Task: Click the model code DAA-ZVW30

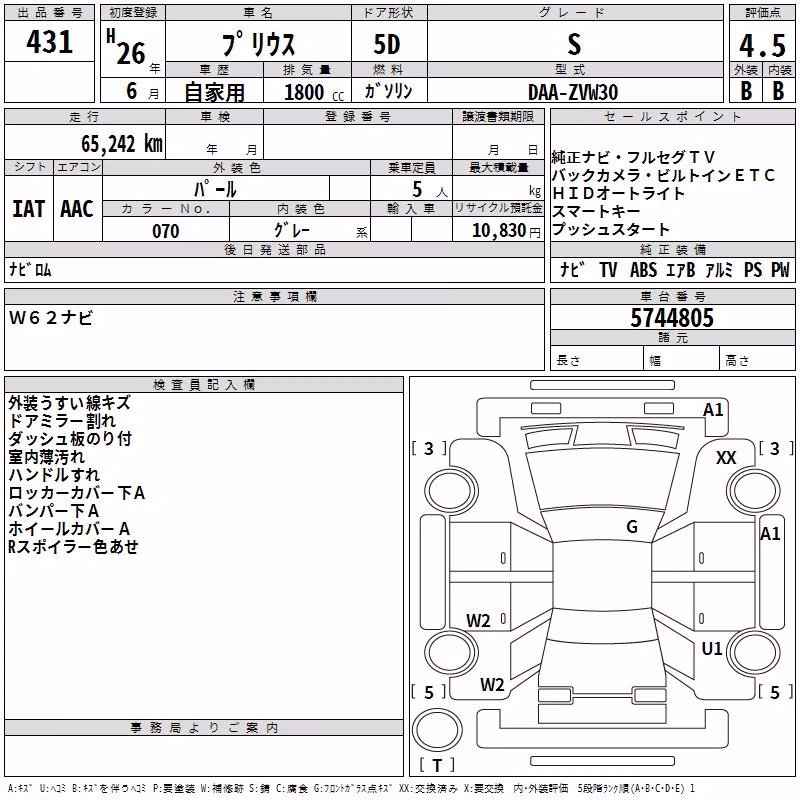Action: click(x=573, y=92)
